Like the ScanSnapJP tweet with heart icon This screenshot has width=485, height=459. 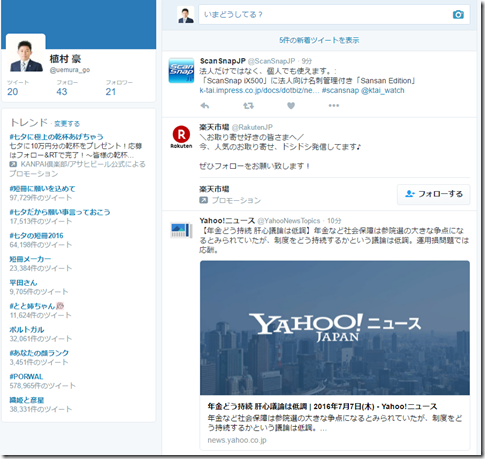(291, 106)
